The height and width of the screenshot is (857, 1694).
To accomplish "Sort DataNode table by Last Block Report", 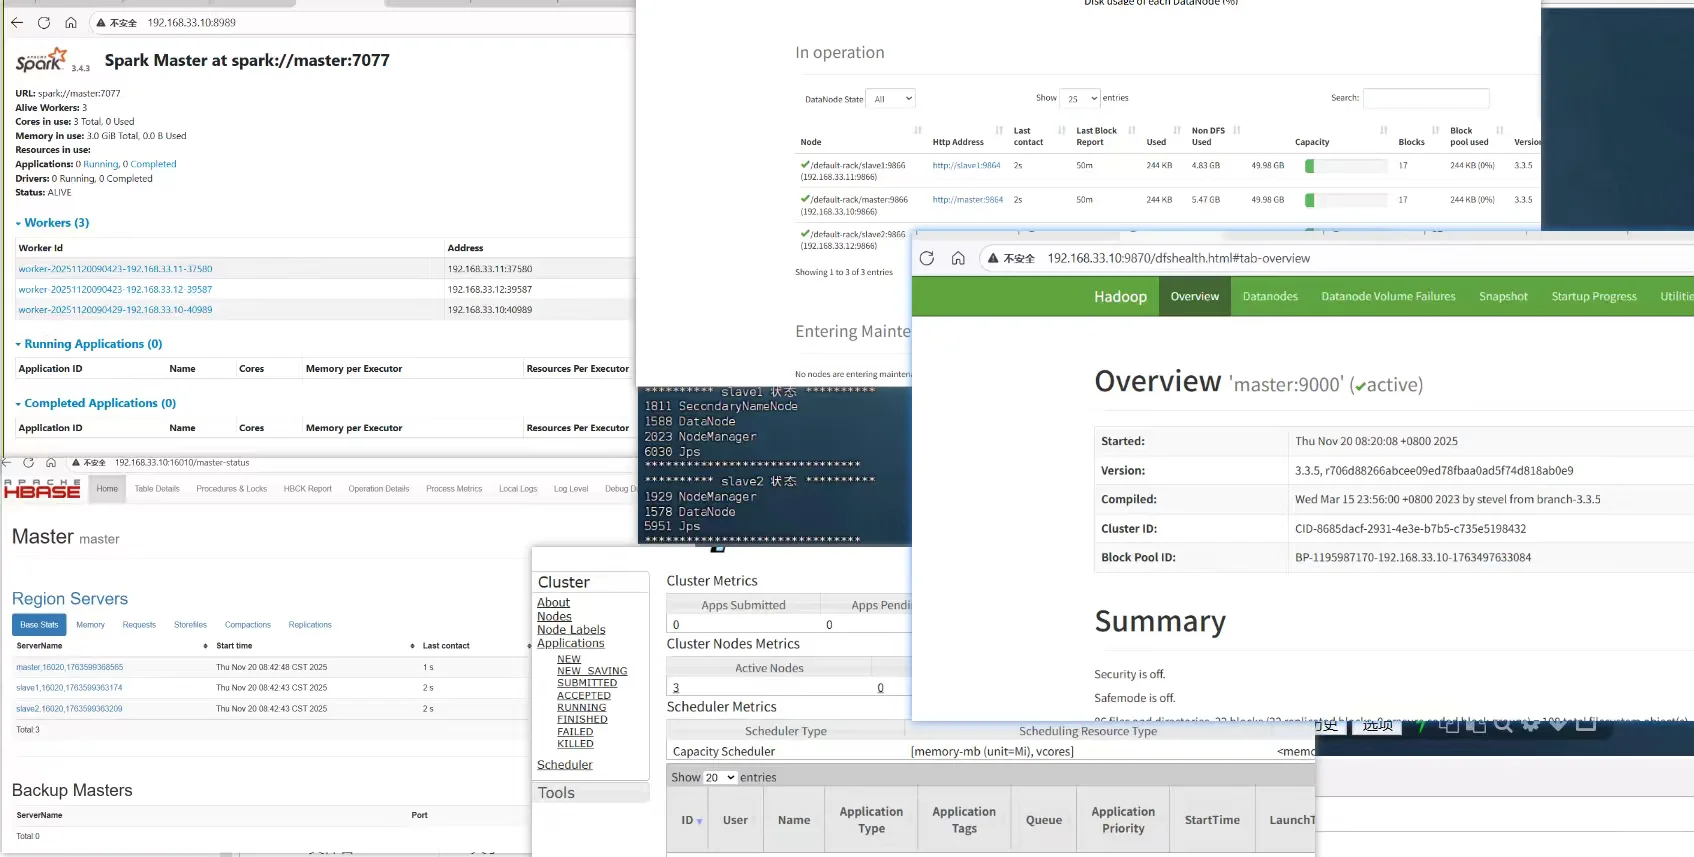I will click(1132, 131).
